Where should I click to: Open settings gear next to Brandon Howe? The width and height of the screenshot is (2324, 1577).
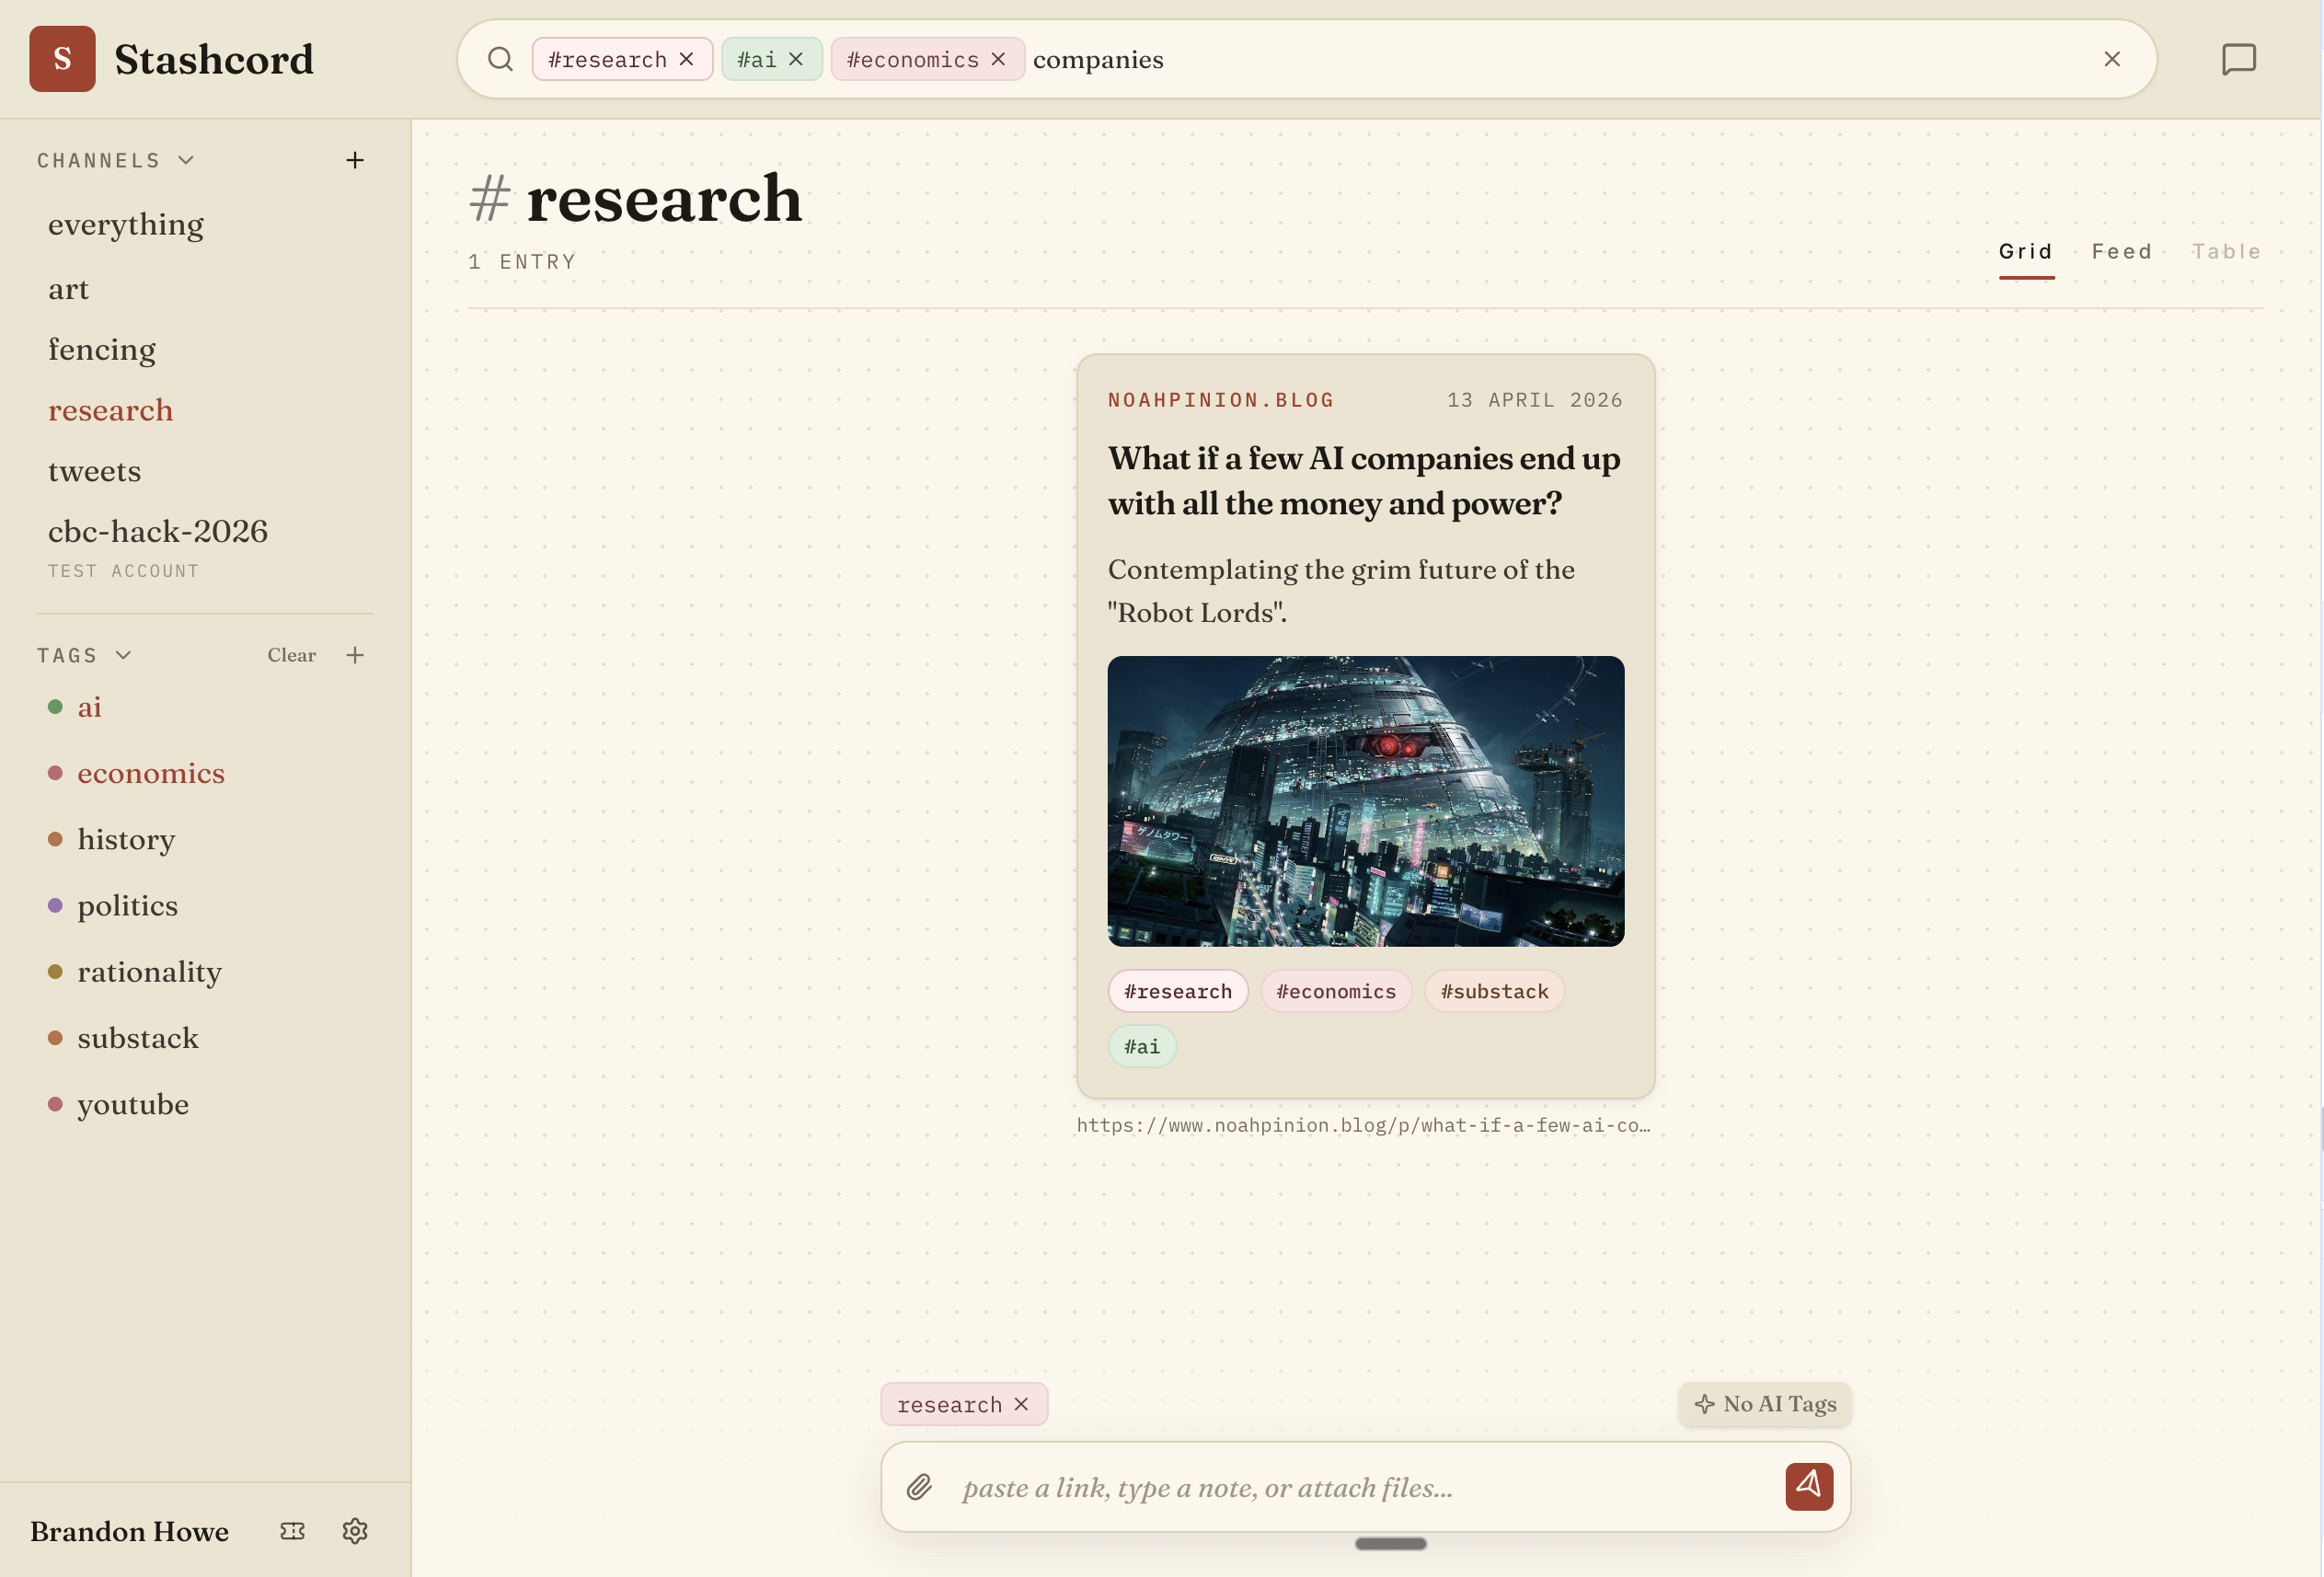[354, 1530]
